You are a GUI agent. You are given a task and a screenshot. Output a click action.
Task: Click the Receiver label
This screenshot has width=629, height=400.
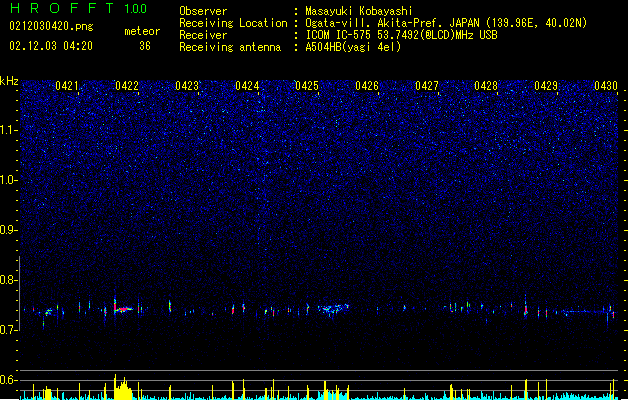(203, 35)
